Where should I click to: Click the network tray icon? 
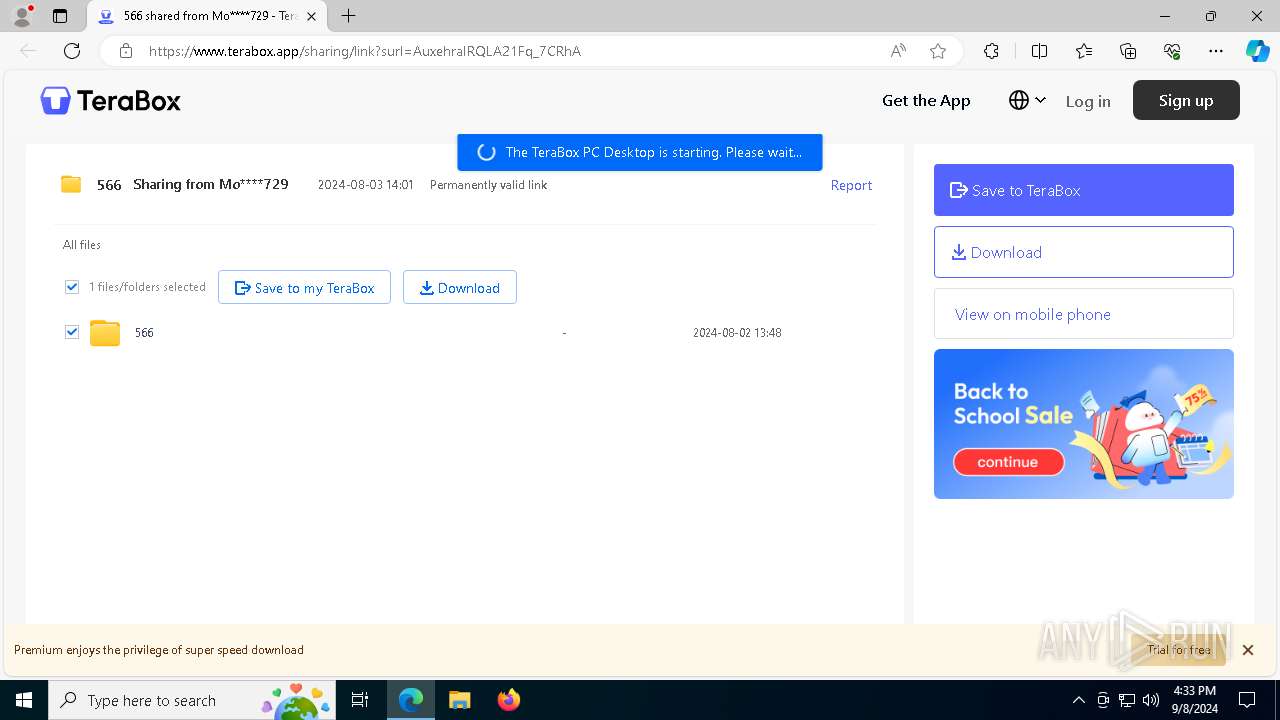click(1127, 700)
